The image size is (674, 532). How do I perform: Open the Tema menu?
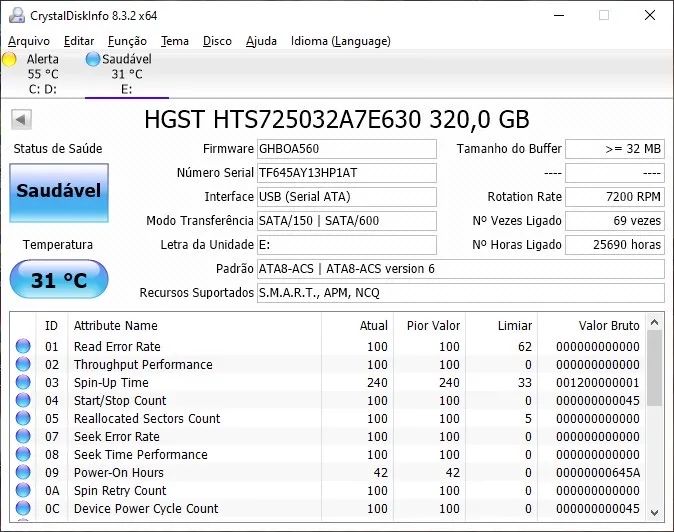[175, 41]
